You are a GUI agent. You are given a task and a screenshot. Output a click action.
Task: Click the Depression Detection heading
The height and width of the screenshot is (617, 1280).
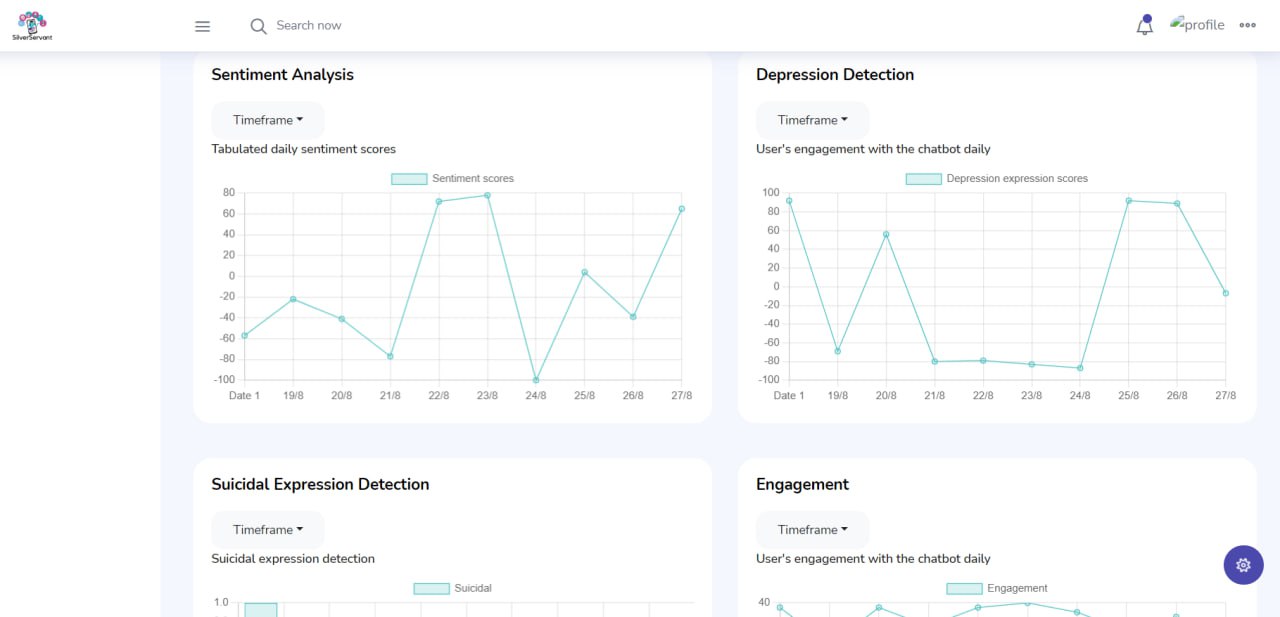pos(835,75)
